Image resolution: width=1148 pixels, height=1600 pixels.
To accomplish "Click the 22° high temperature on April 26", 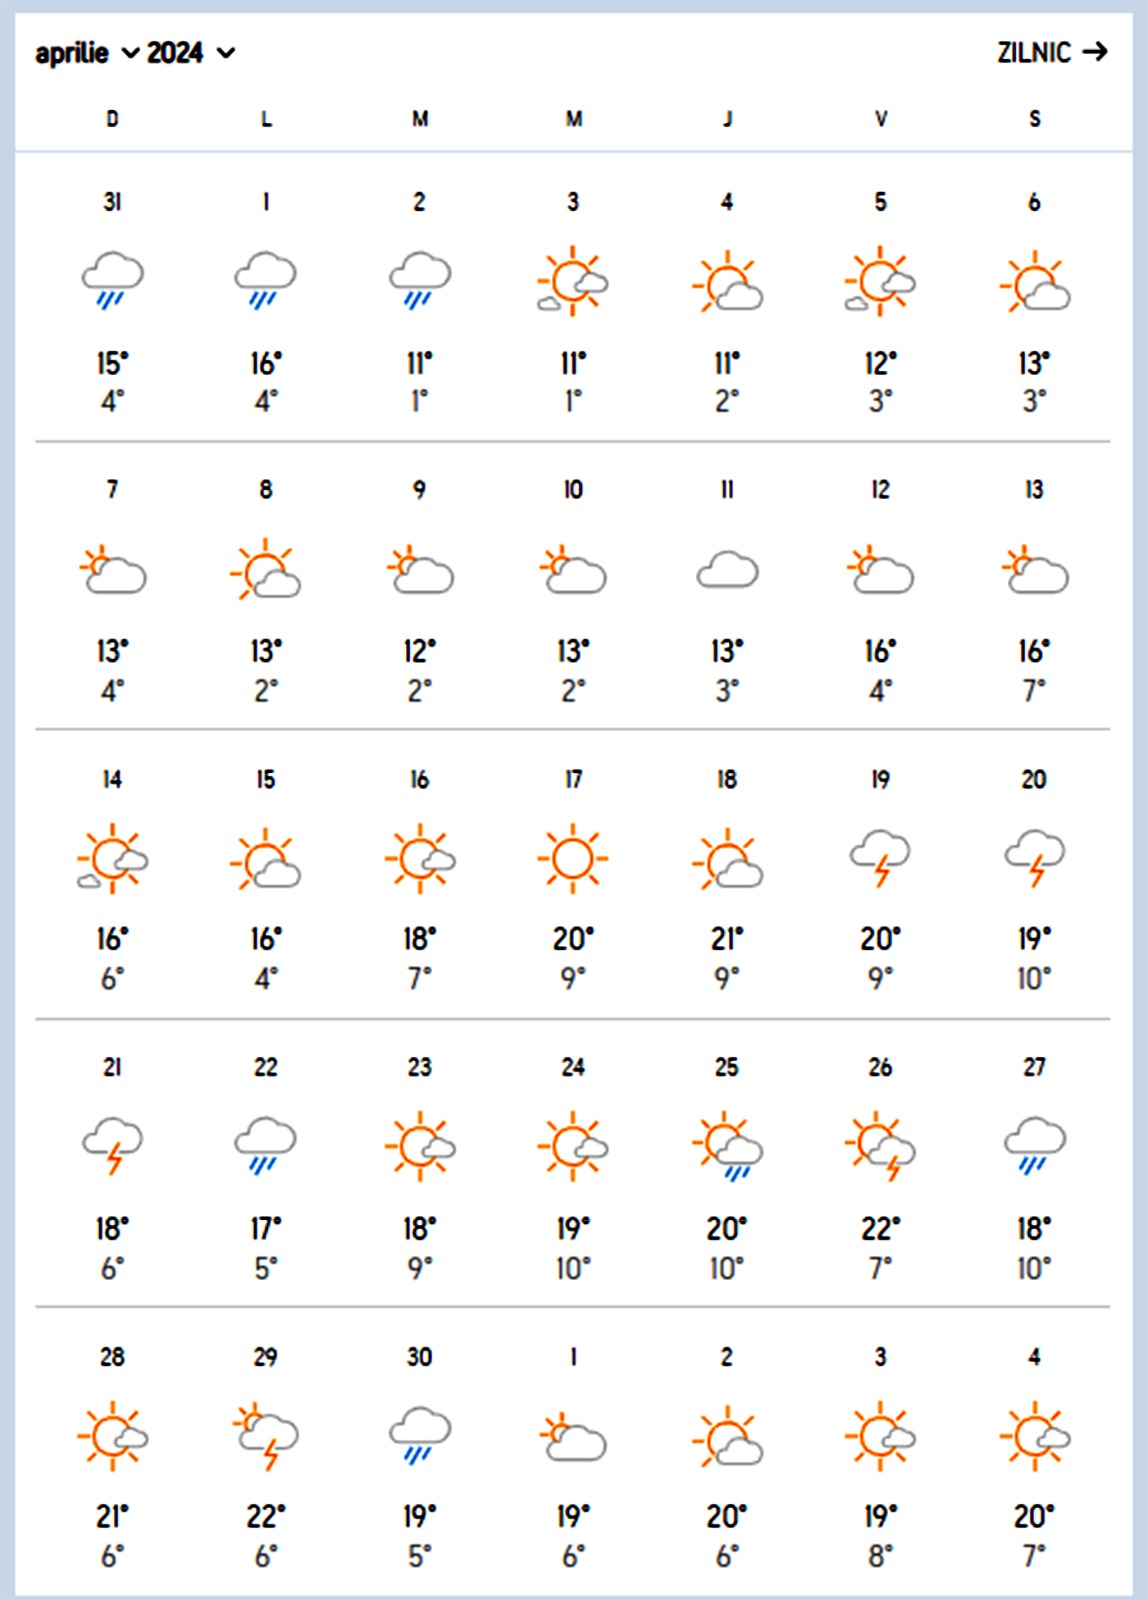I will click(880, 1228).
